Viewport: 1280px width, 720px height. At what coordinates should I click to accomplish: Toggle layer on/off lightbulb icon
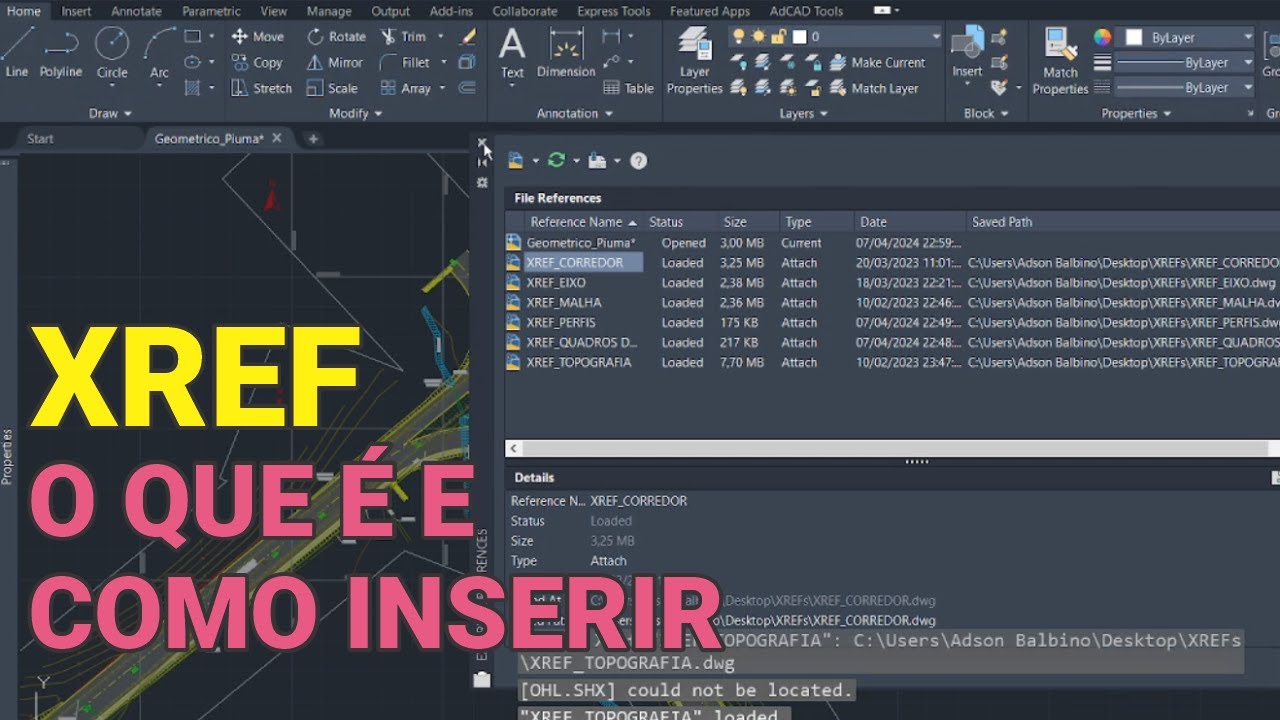(739, 36)
